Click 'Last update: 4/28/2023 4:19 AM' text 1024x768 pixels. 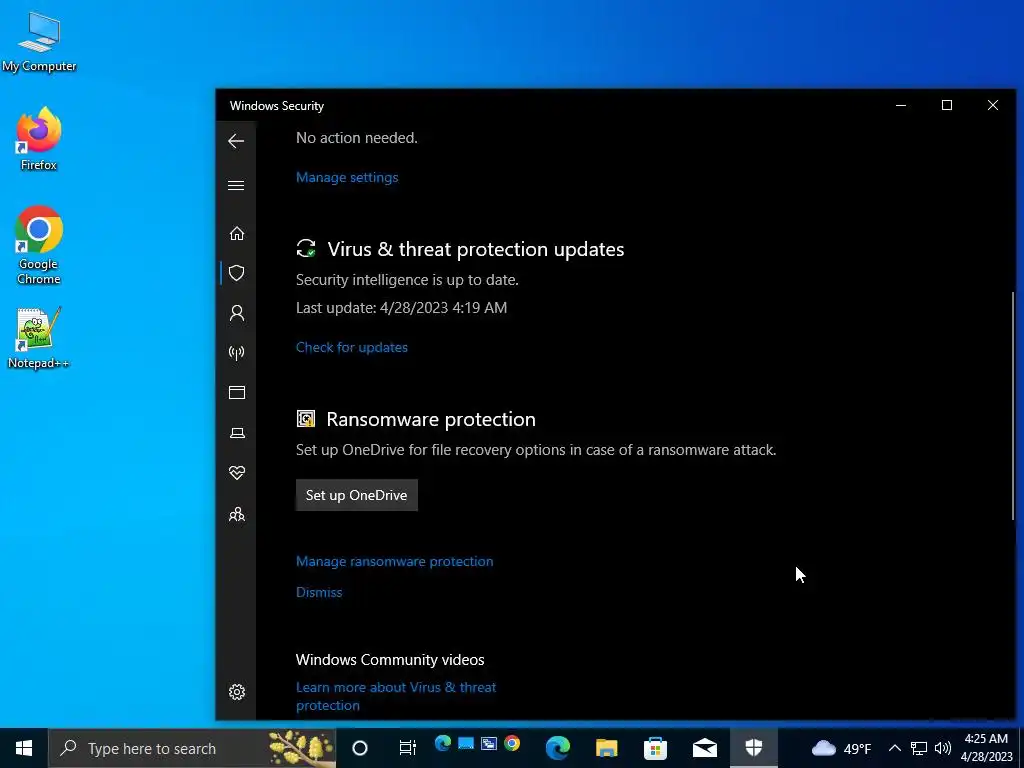[401, 308]
